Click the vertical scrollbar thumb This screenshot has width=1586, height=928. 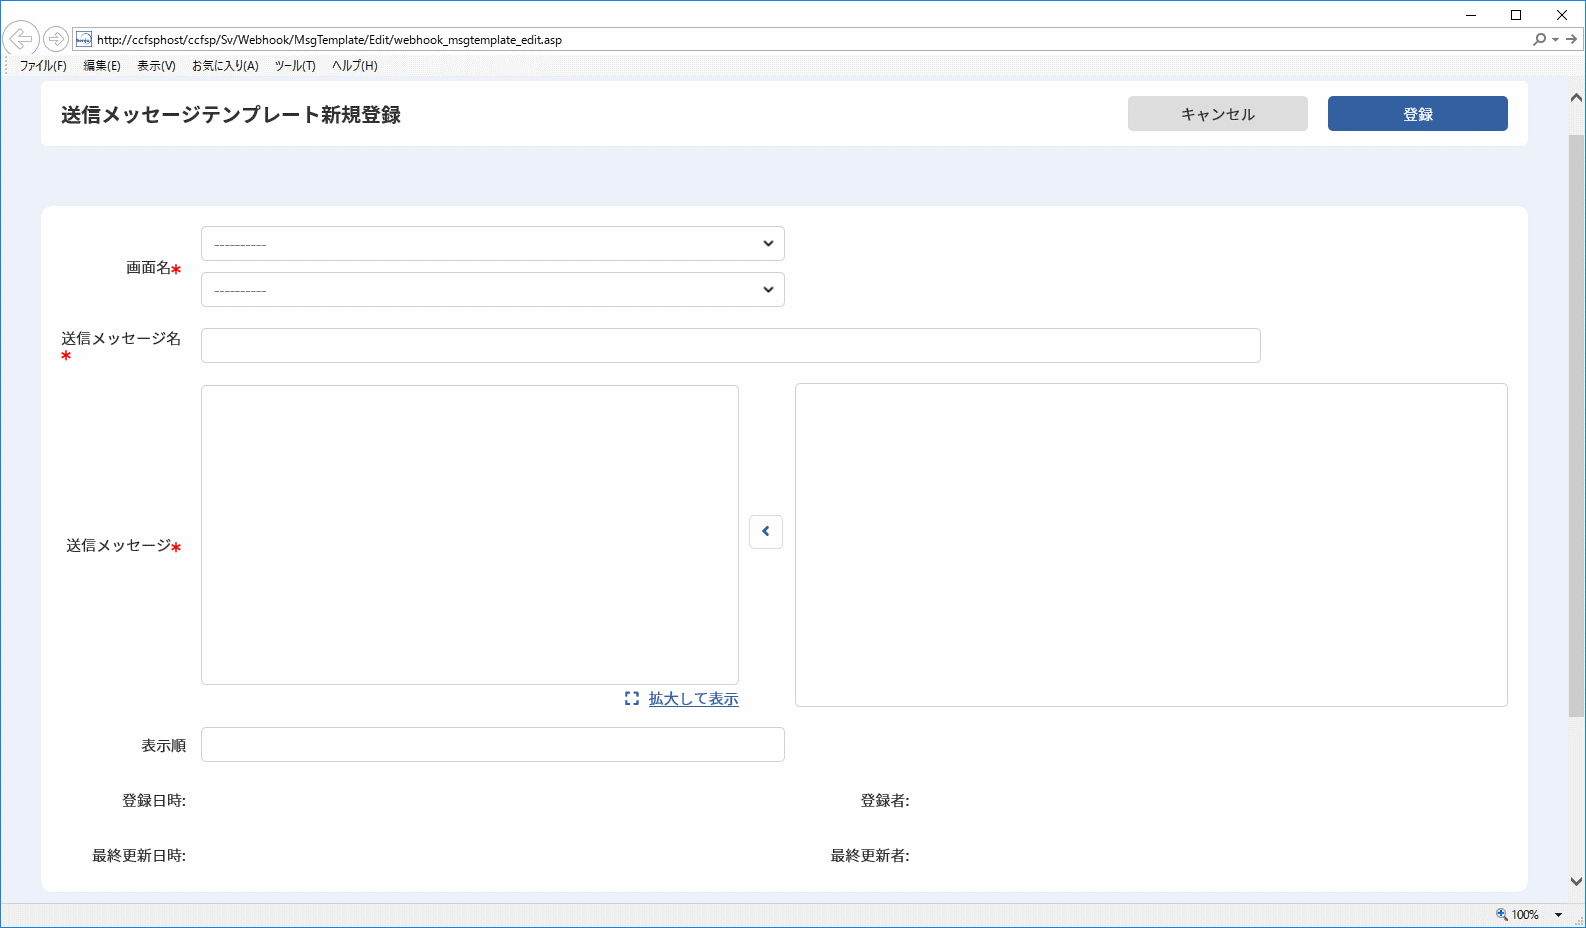coord(1576,425)
